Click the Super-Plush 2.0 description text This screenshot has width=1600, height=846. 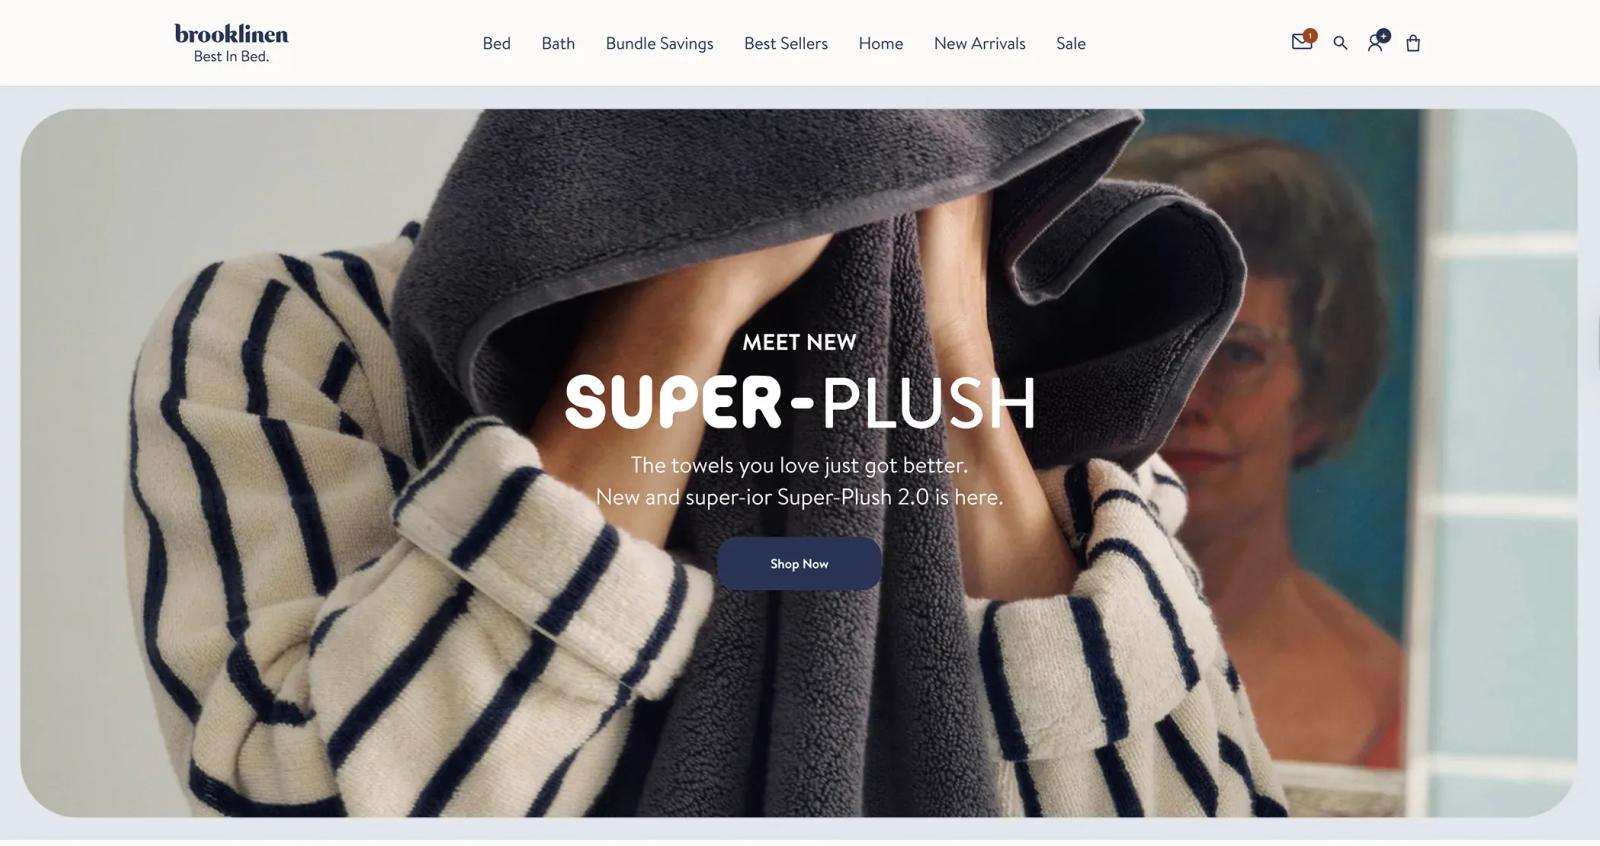tap(799, 481)
